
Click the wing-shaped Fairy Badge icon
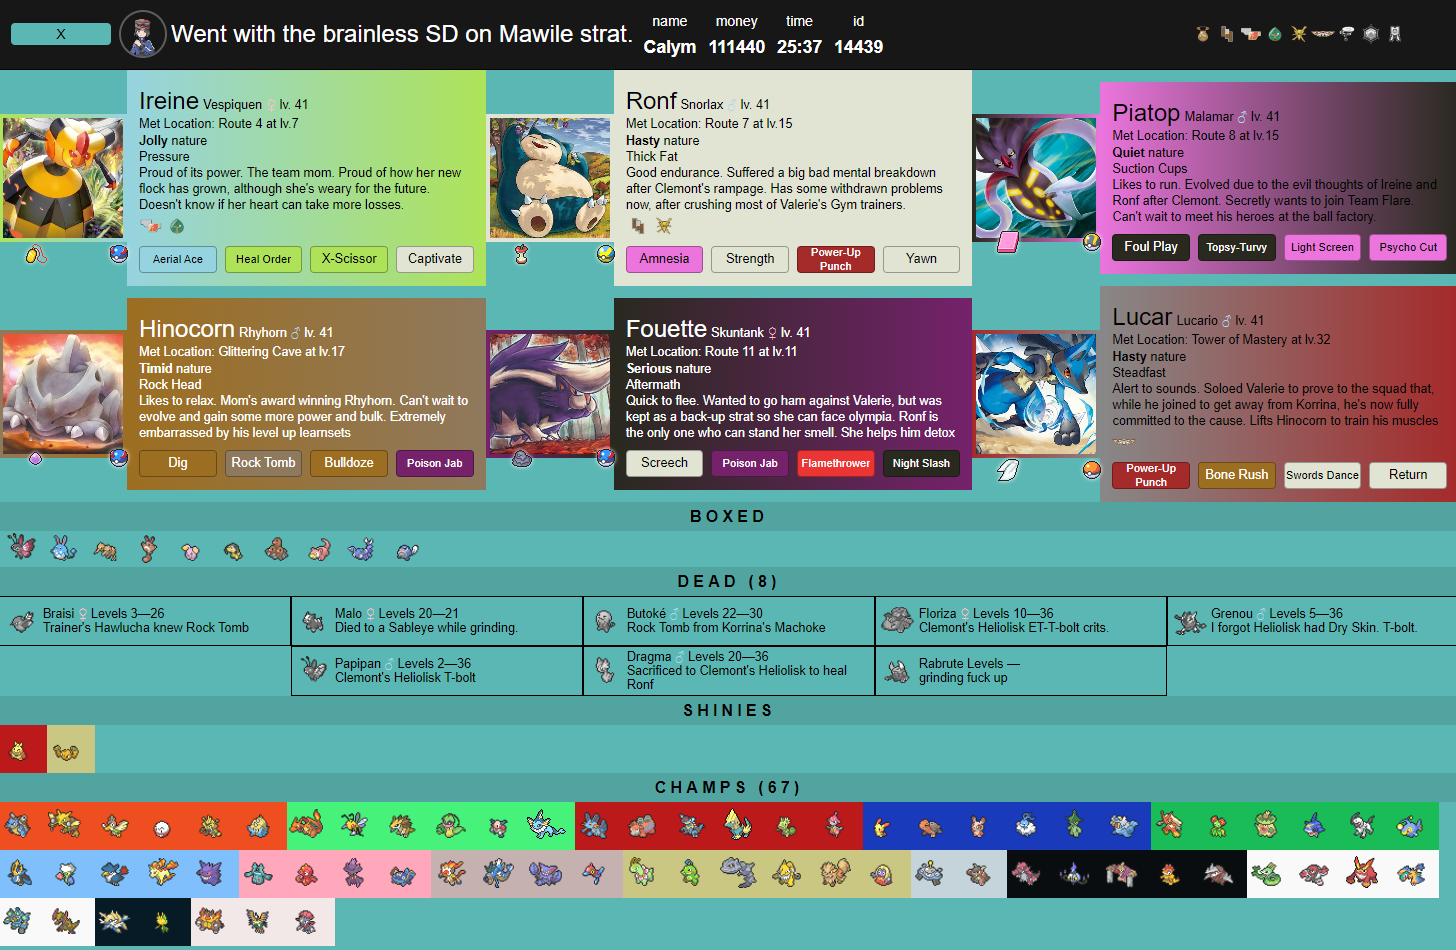[x=1323, y=34]
